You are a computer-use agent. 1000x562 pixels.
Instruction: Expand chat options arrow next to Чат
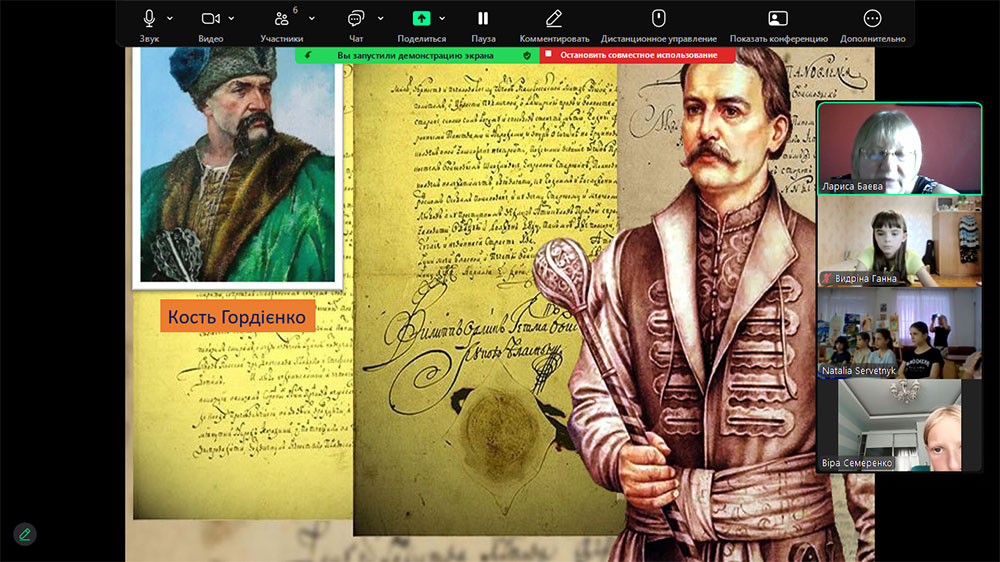point(380,19)
